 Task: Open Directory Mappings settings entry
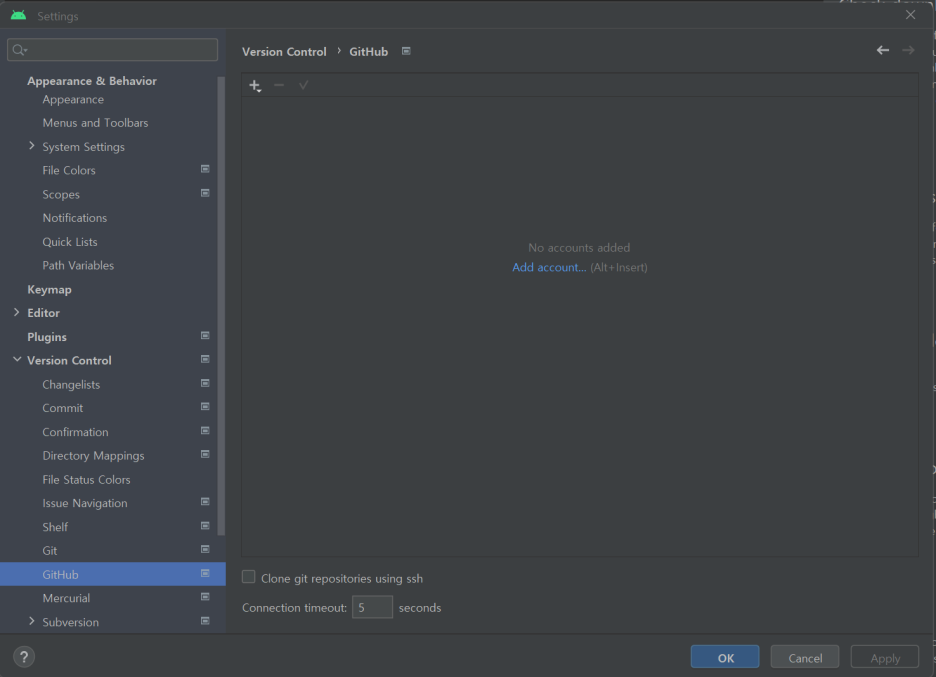click(93, 456)
